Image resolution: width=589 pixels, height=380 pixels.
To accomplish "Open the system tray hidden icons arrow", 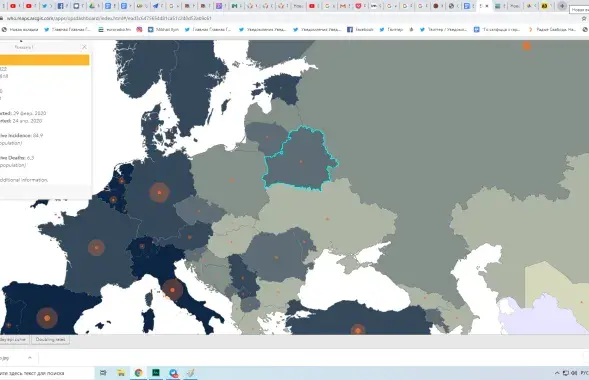I will (x=557, y=373).
